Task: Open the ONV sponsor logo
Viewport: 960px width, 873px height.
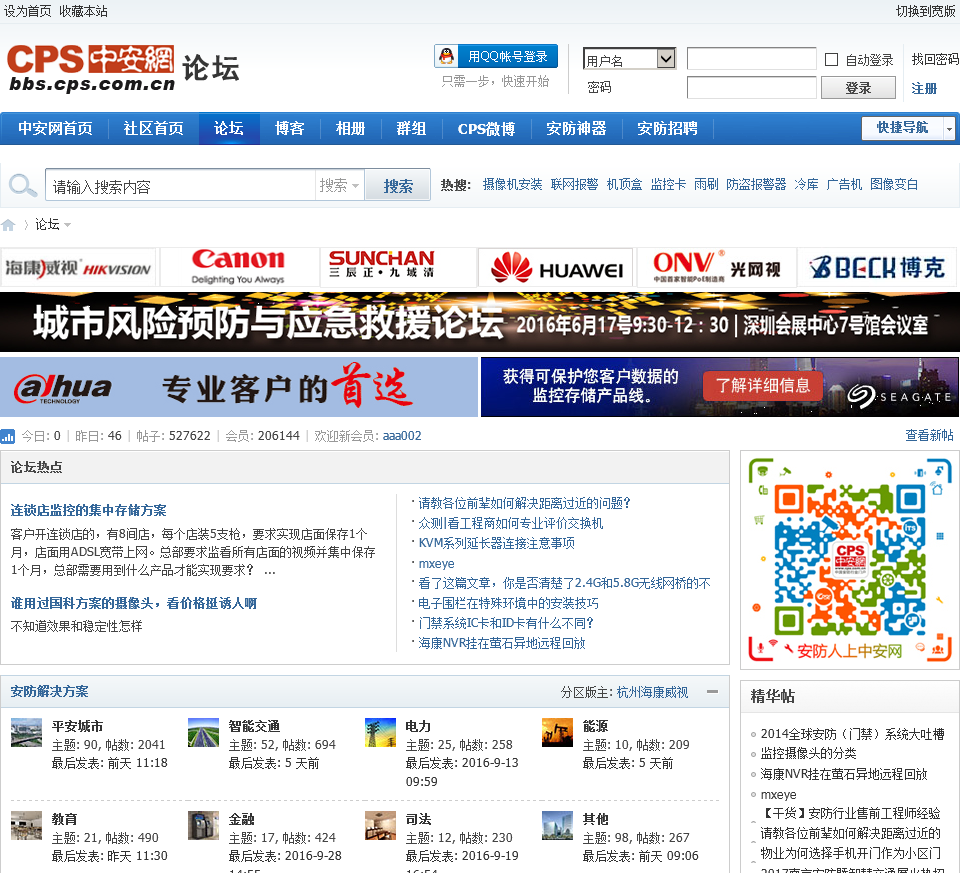Action: [716, 268]
